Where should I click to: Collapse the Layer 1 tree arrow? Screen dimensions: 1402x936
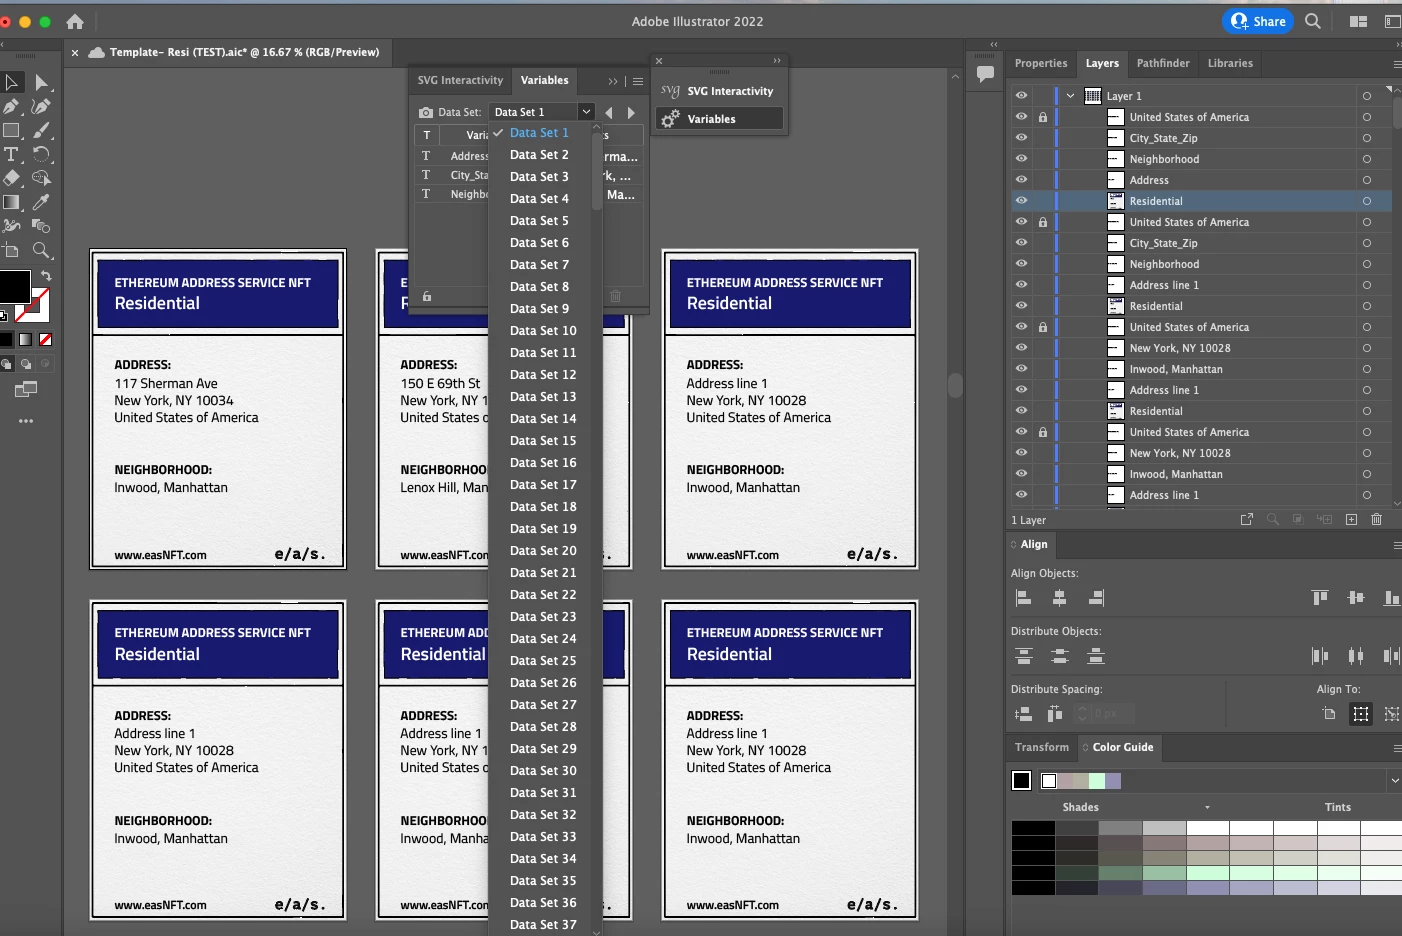tap(1070, 96)
